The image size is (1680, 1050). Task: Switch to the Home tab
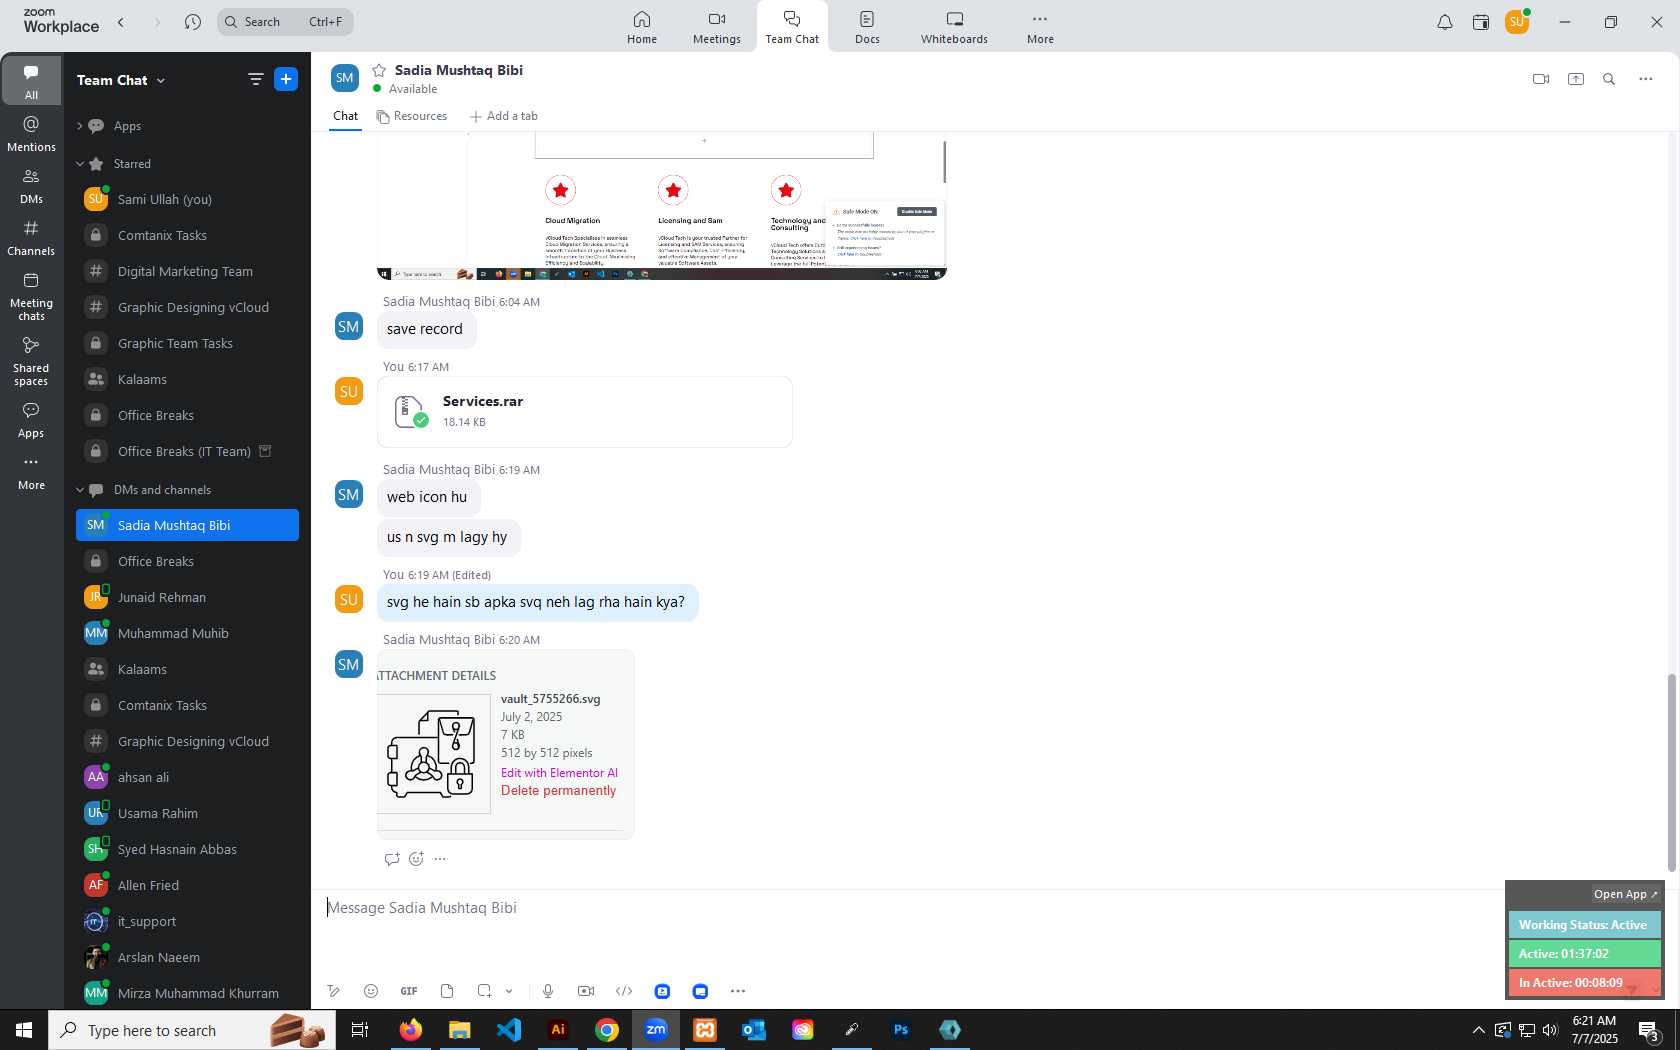[642, 27]
